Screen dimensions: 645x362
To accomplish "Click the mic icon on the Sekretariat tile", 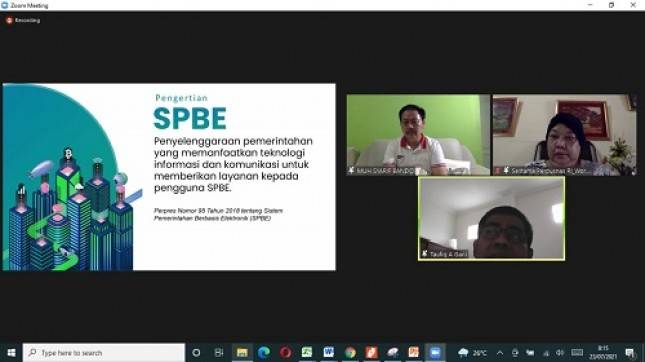I will [506, 170].
